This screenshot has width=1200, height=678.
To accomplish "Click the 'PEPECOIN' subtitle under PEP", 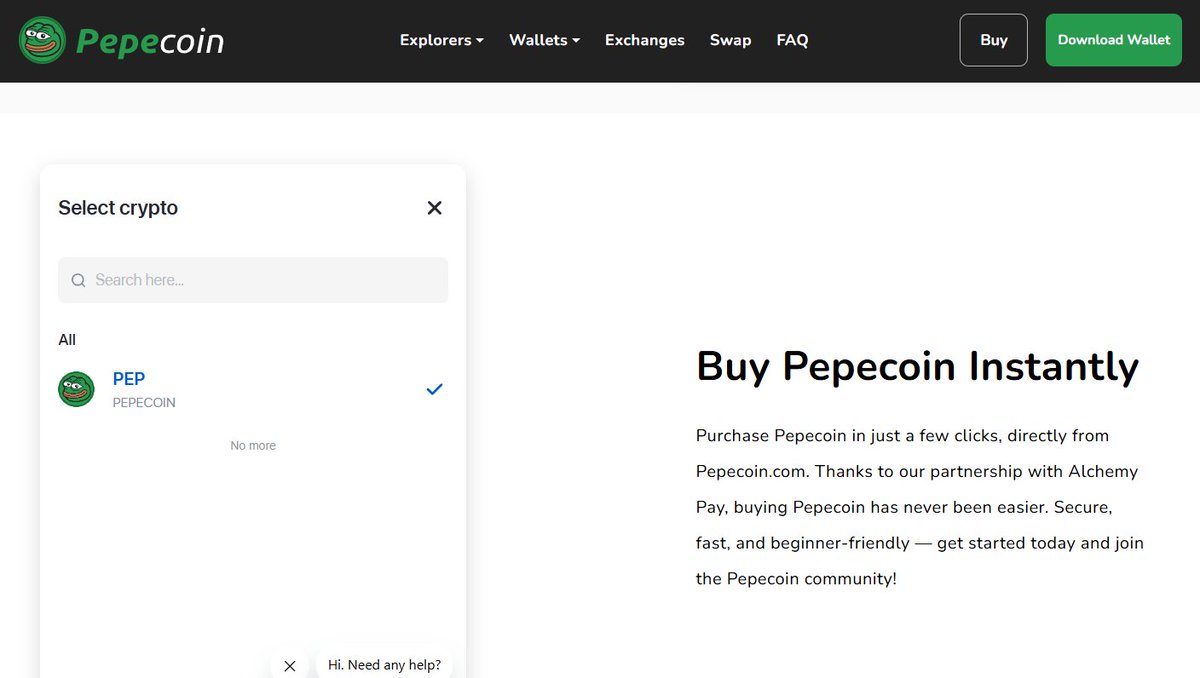I will pos(144,403).
